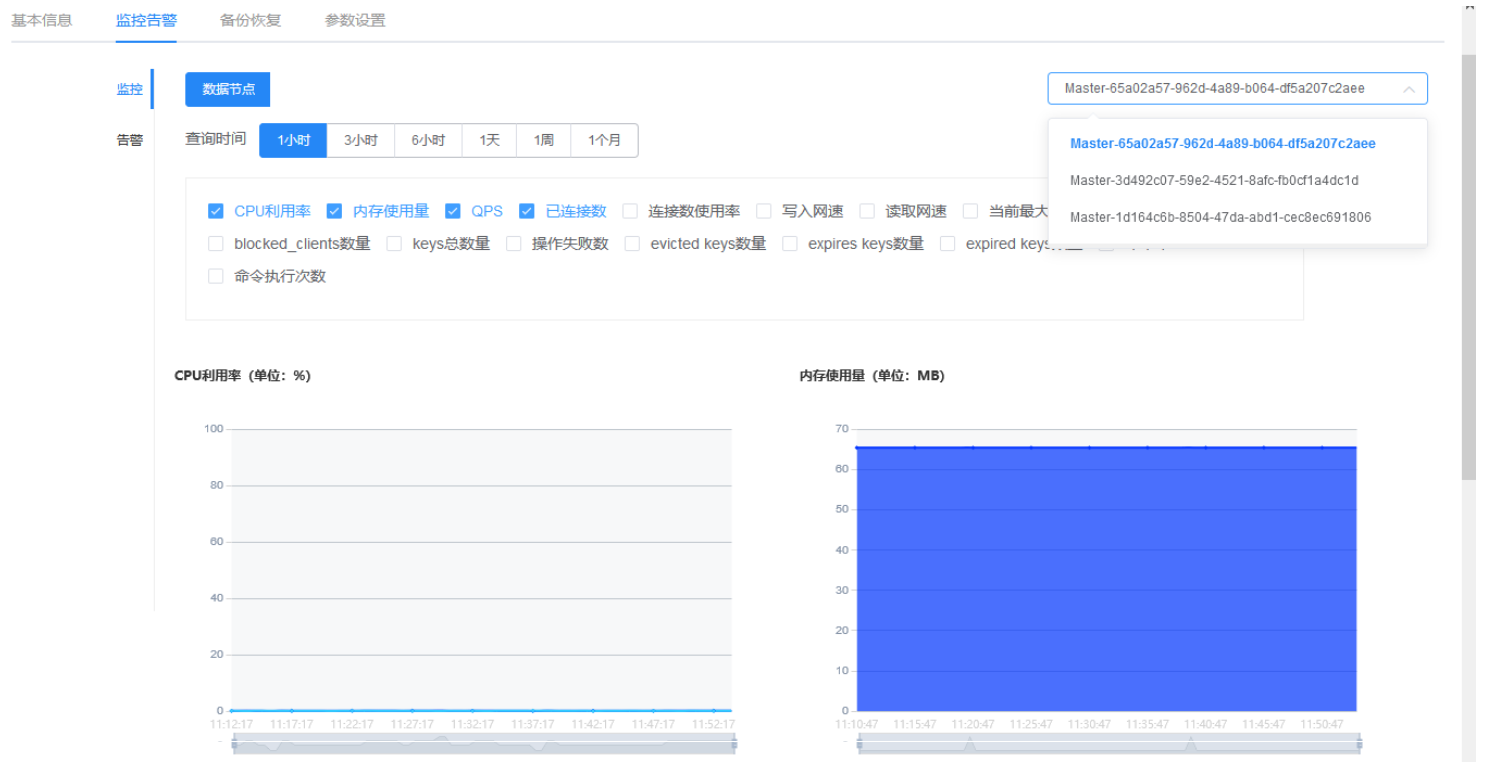The width and height of the screenshot is (1492, 772).
Task: Set query time to 1小时
Action: click(293, 141)
